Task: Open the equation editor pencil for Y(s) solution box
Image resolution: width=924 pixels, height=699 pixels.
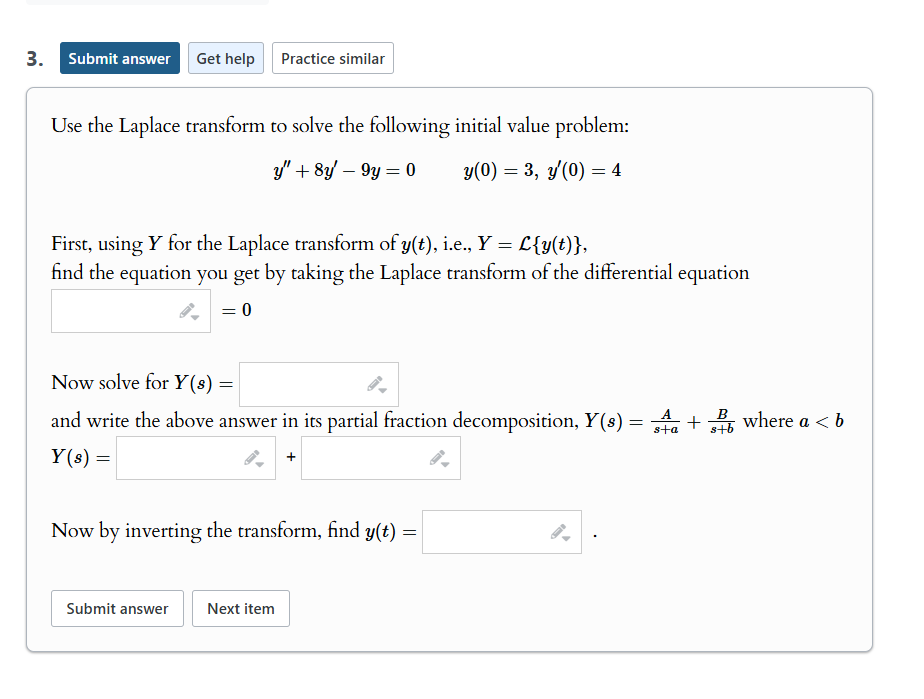Action: (x=376, y=383)
